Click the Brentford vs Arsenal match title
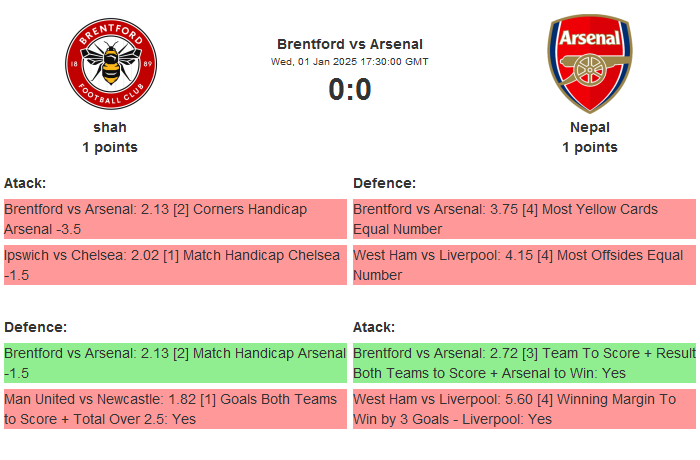 point(350,44)
